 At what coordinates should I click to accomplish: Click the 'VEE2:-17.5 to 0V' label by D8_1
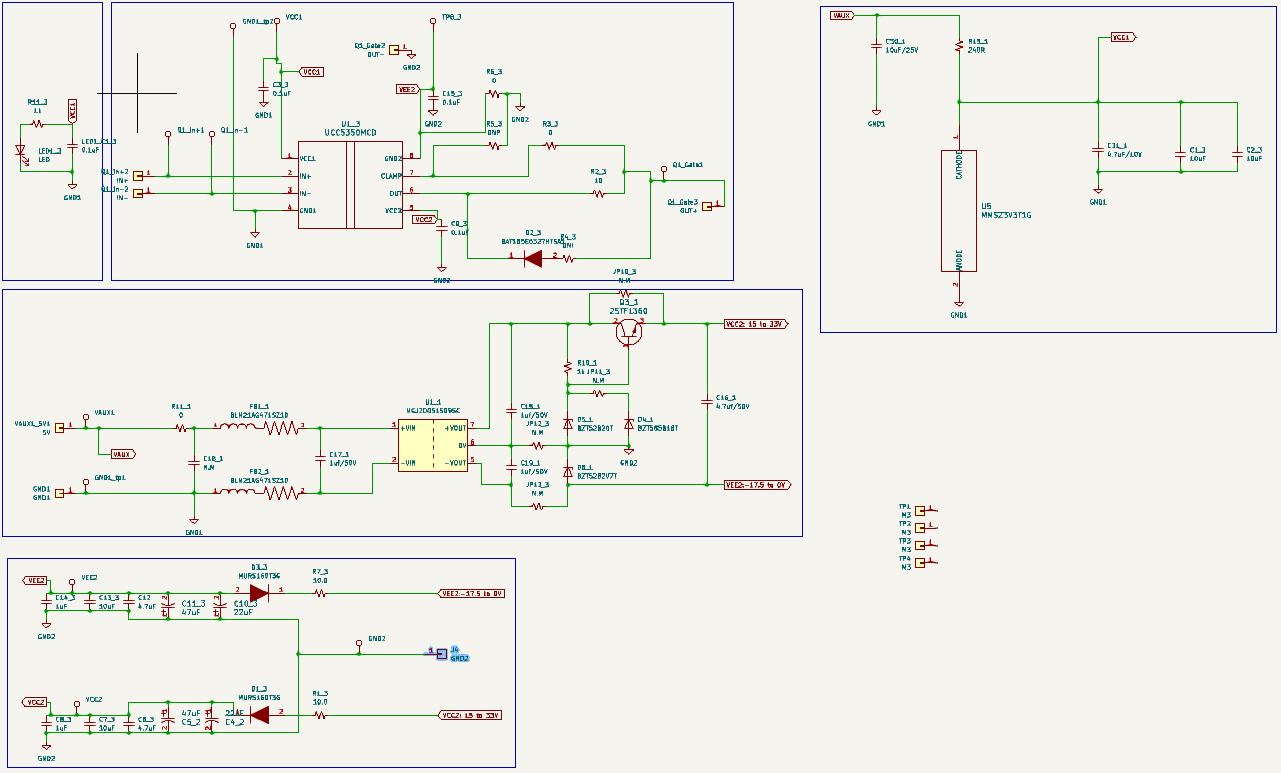pyautogui.click(x=757, y=485)
